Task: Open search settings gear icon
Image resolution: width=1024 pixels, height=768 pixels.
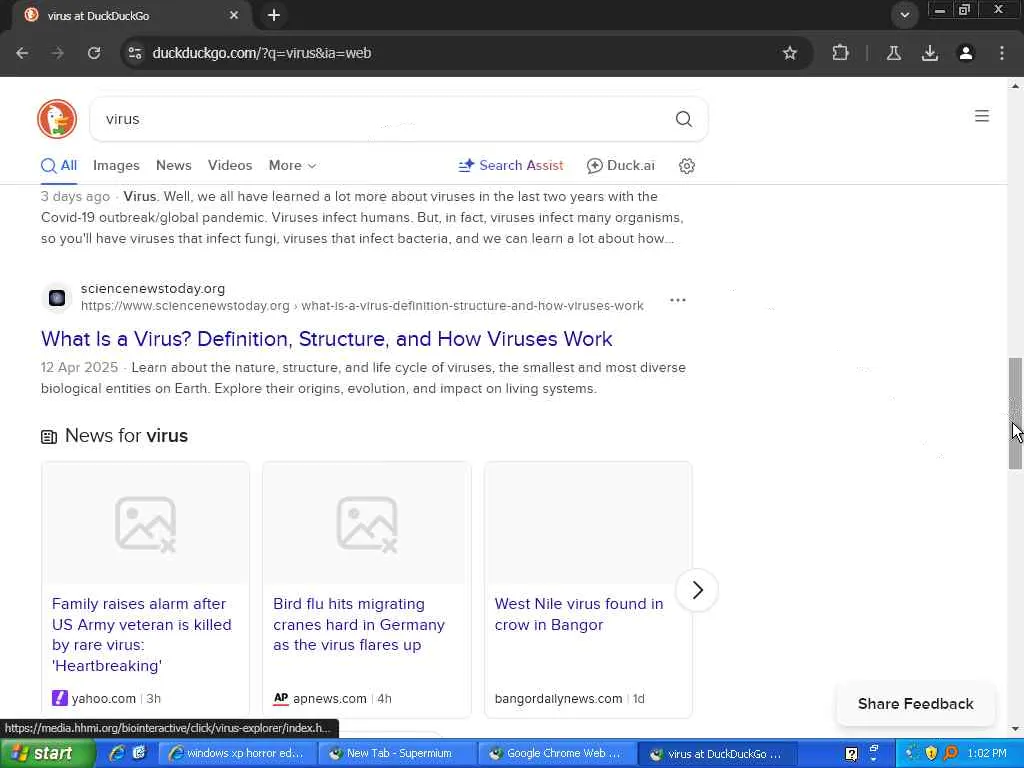Action: pos(686,166)
